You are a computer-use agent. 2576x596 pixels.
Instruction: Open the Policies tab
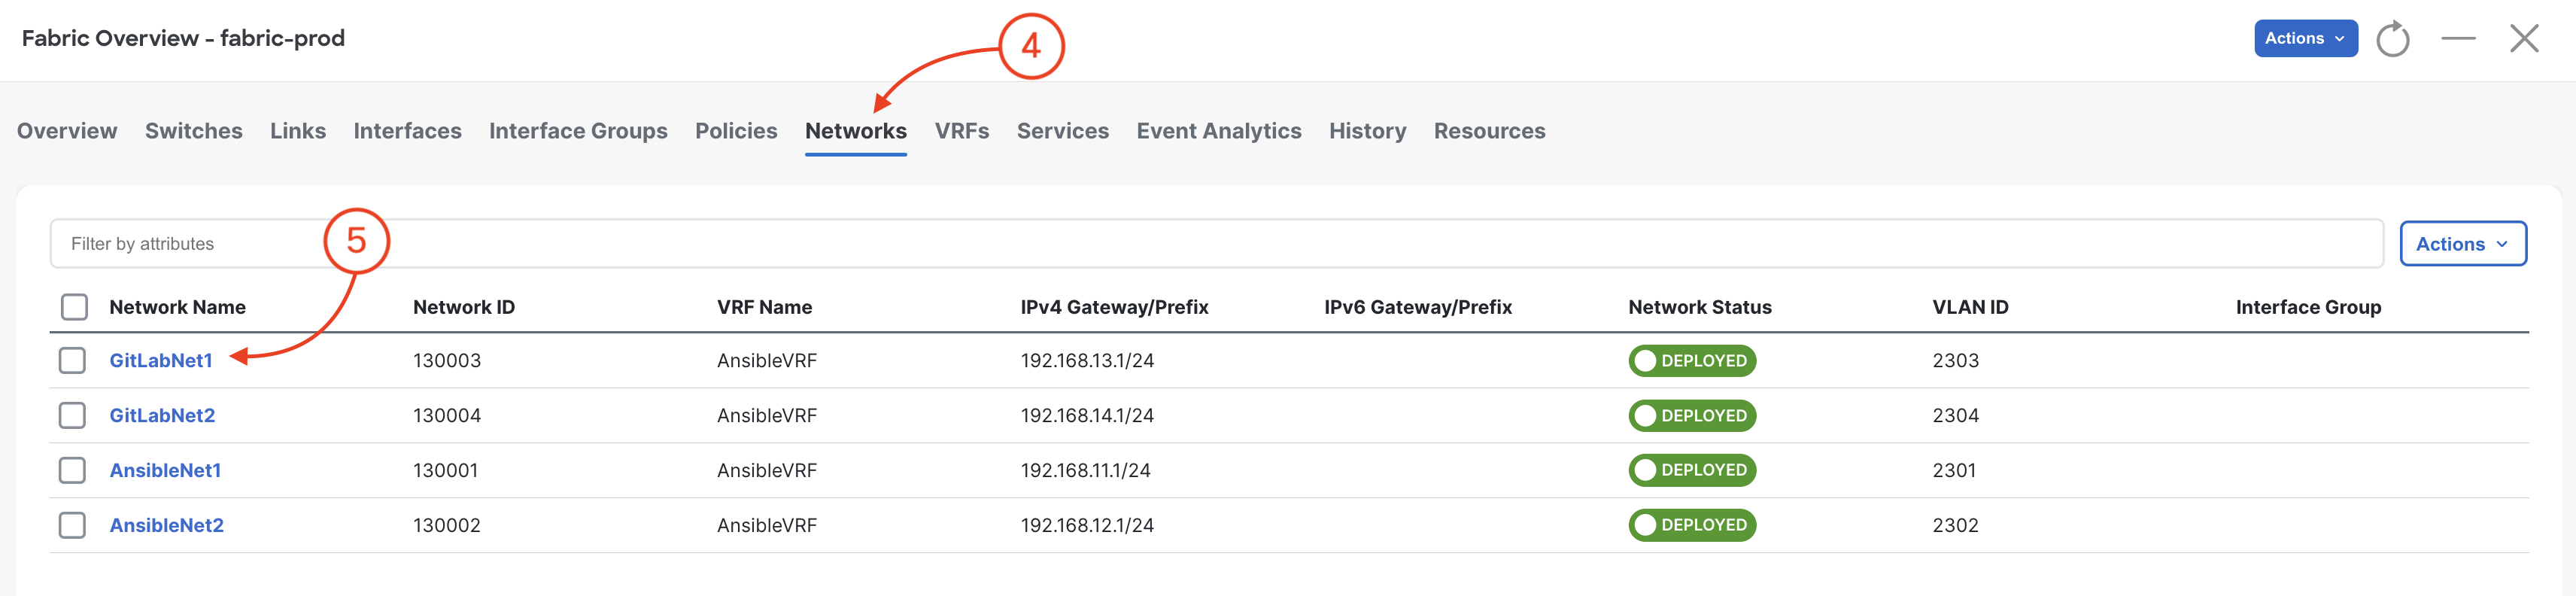click(x=736, y=131)
